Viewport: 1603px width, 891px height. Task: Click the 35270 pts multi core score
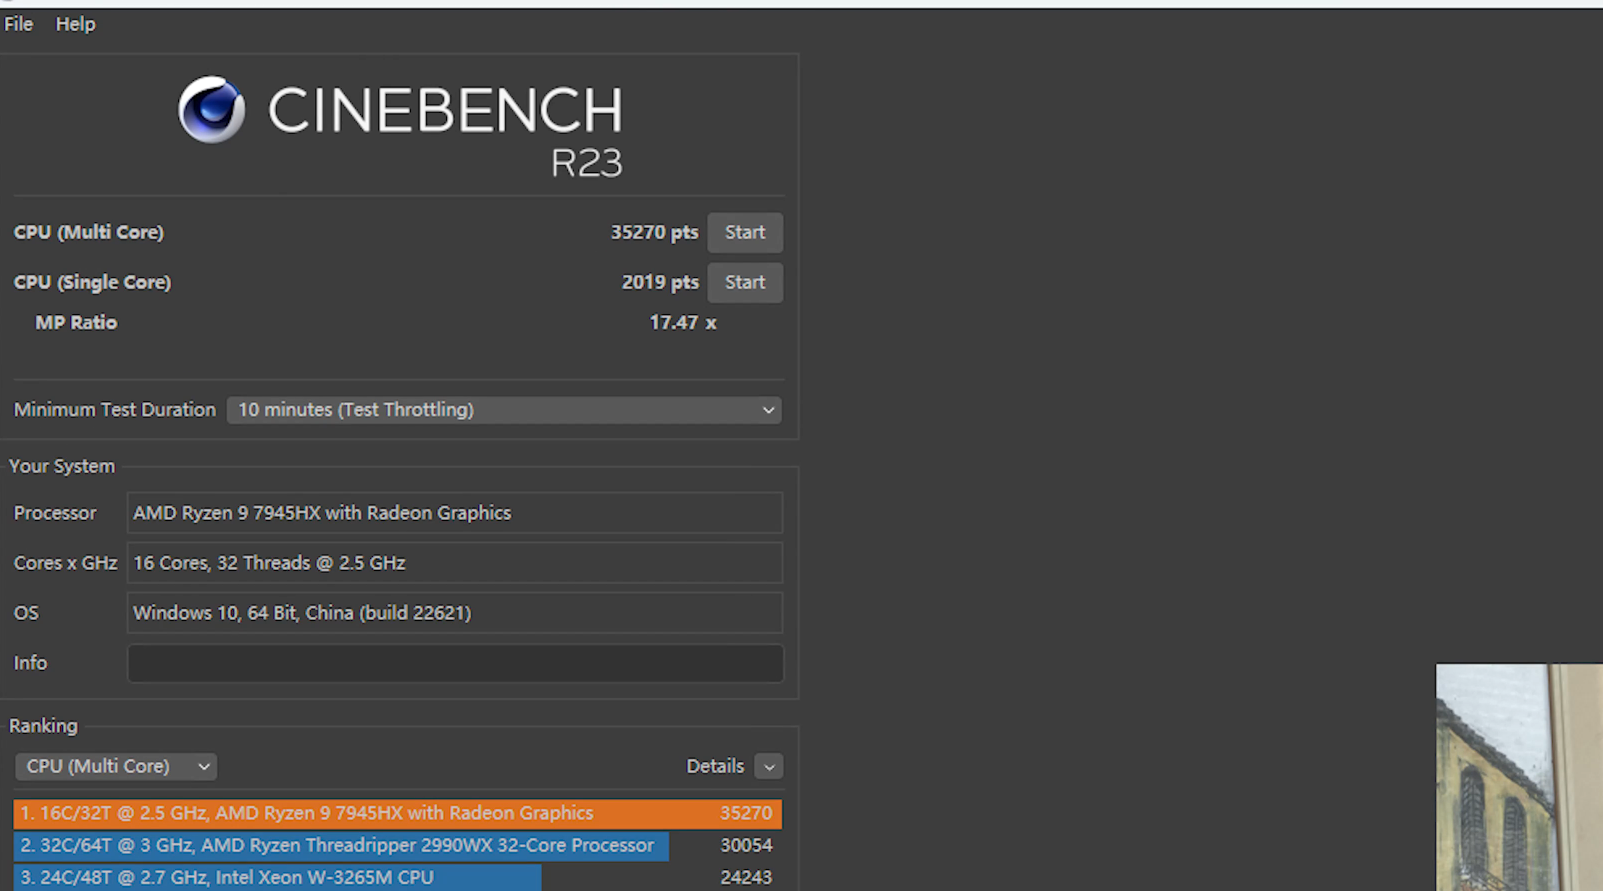pos(654,232)
